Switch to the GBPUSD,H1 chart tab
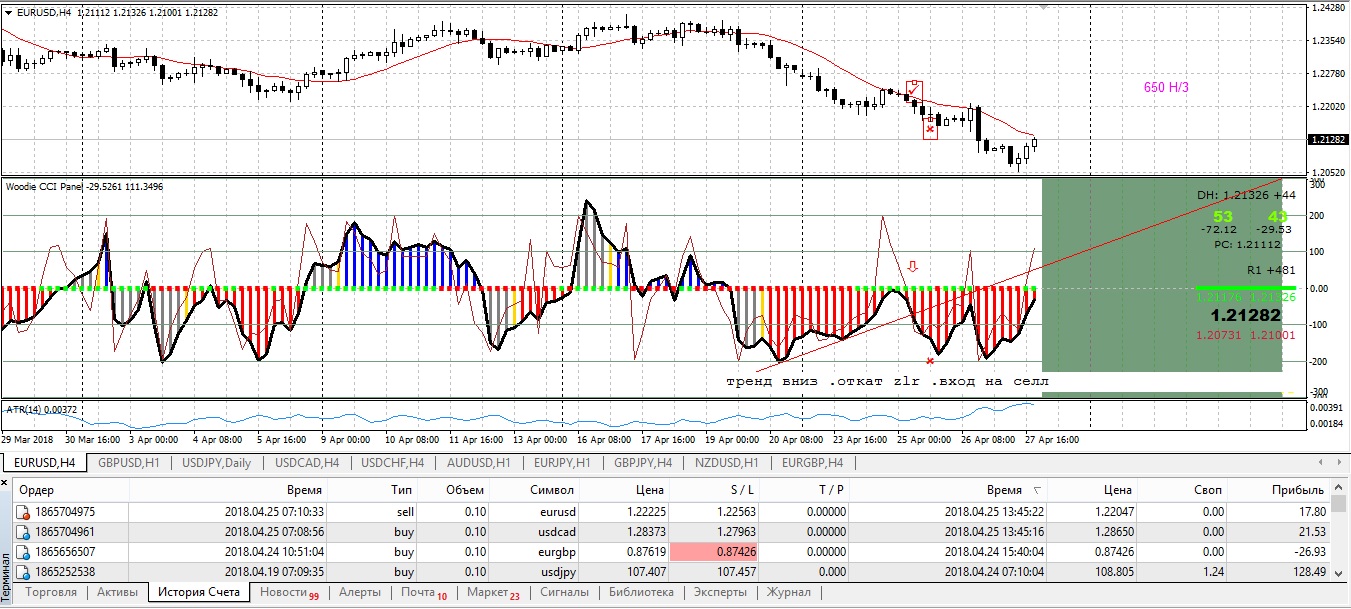 coord(127,462)
